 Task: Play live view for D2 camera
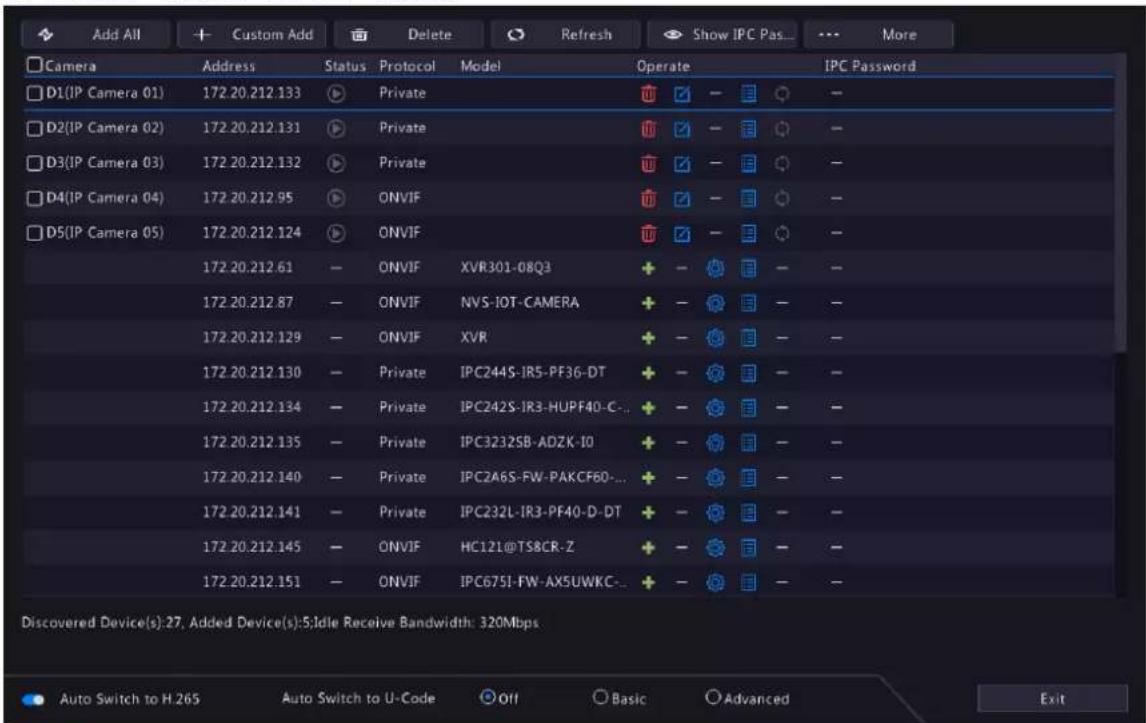click(336, 129)
